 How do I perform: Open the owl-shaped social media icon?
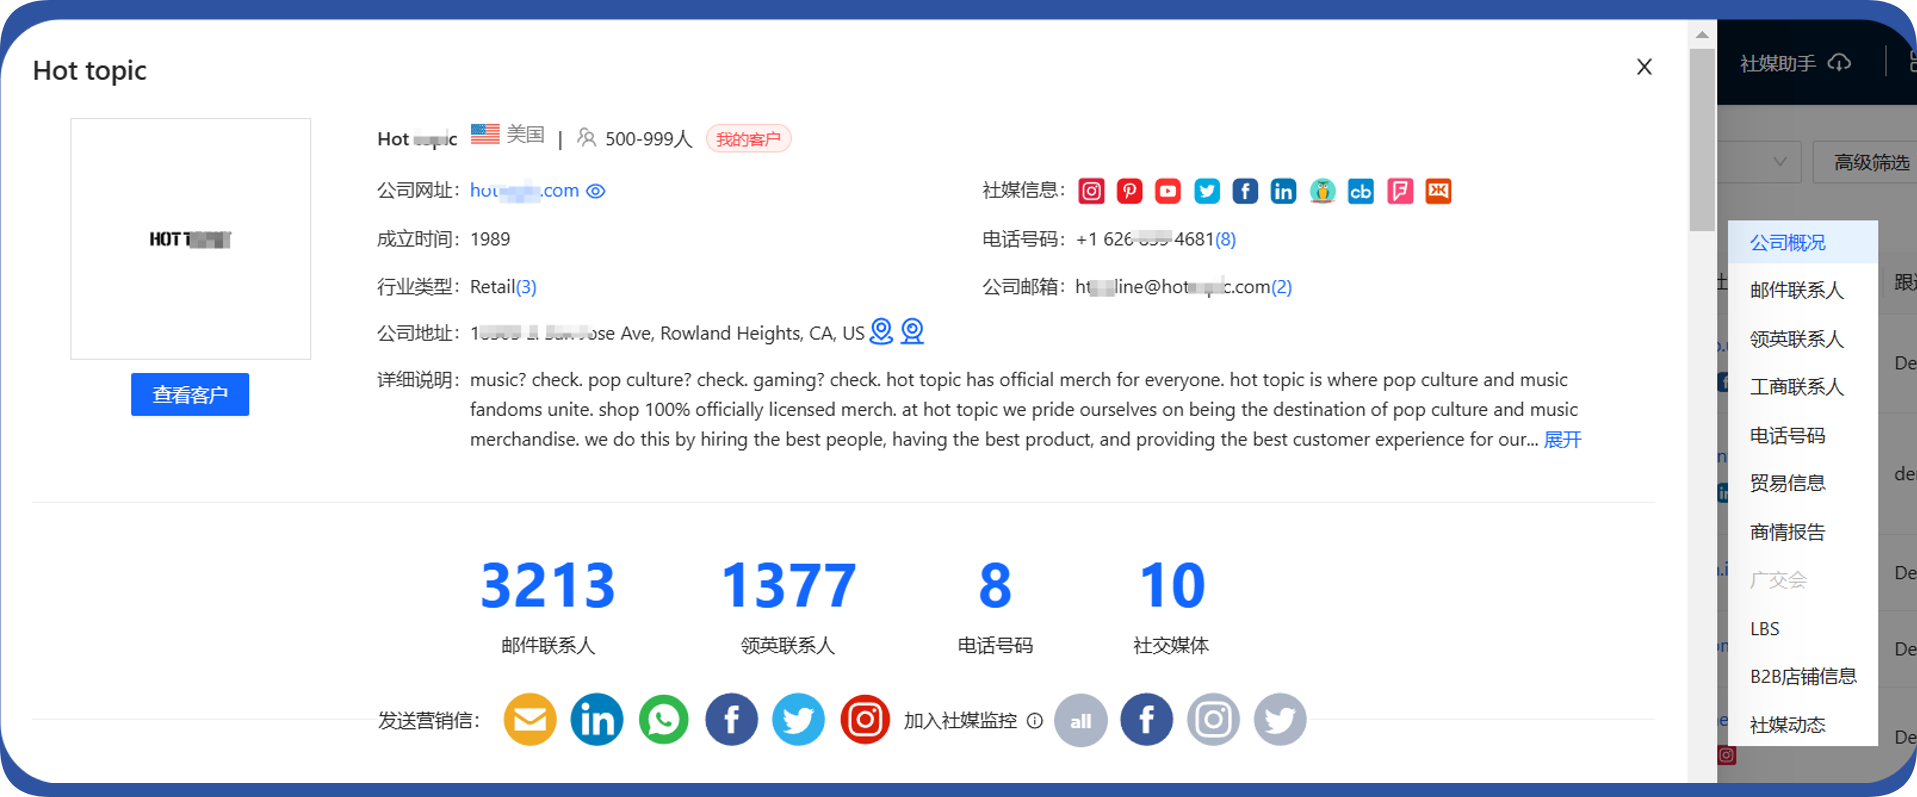pos(1322,191)
